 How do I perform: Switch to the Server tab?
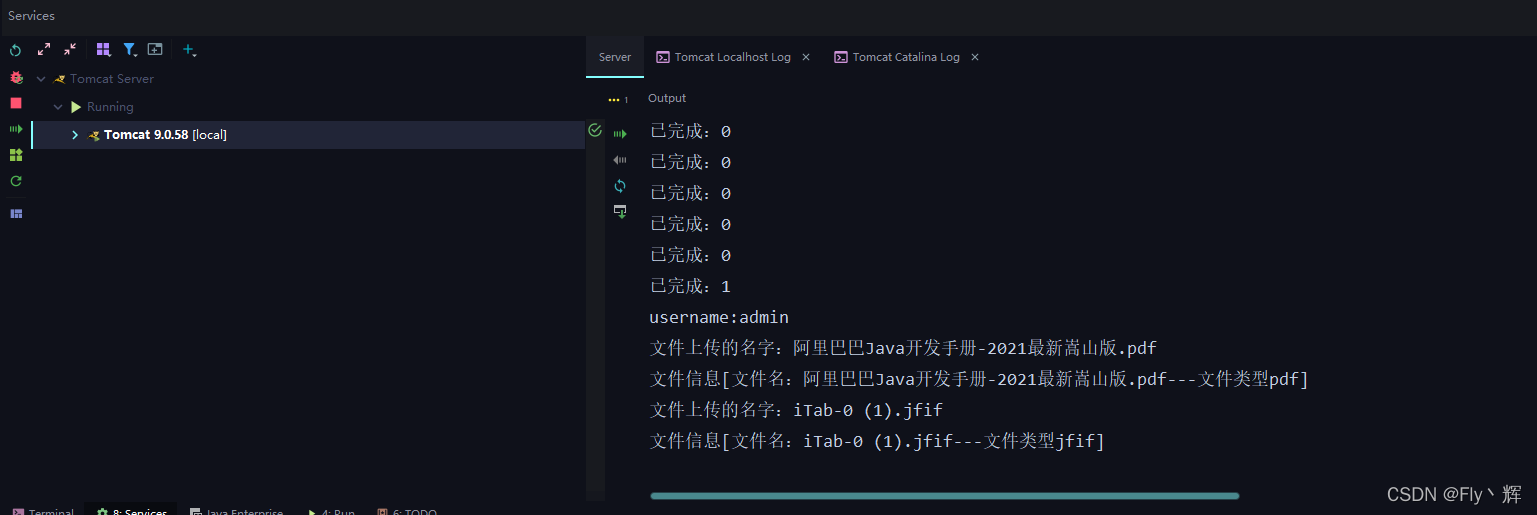(615, 57)
